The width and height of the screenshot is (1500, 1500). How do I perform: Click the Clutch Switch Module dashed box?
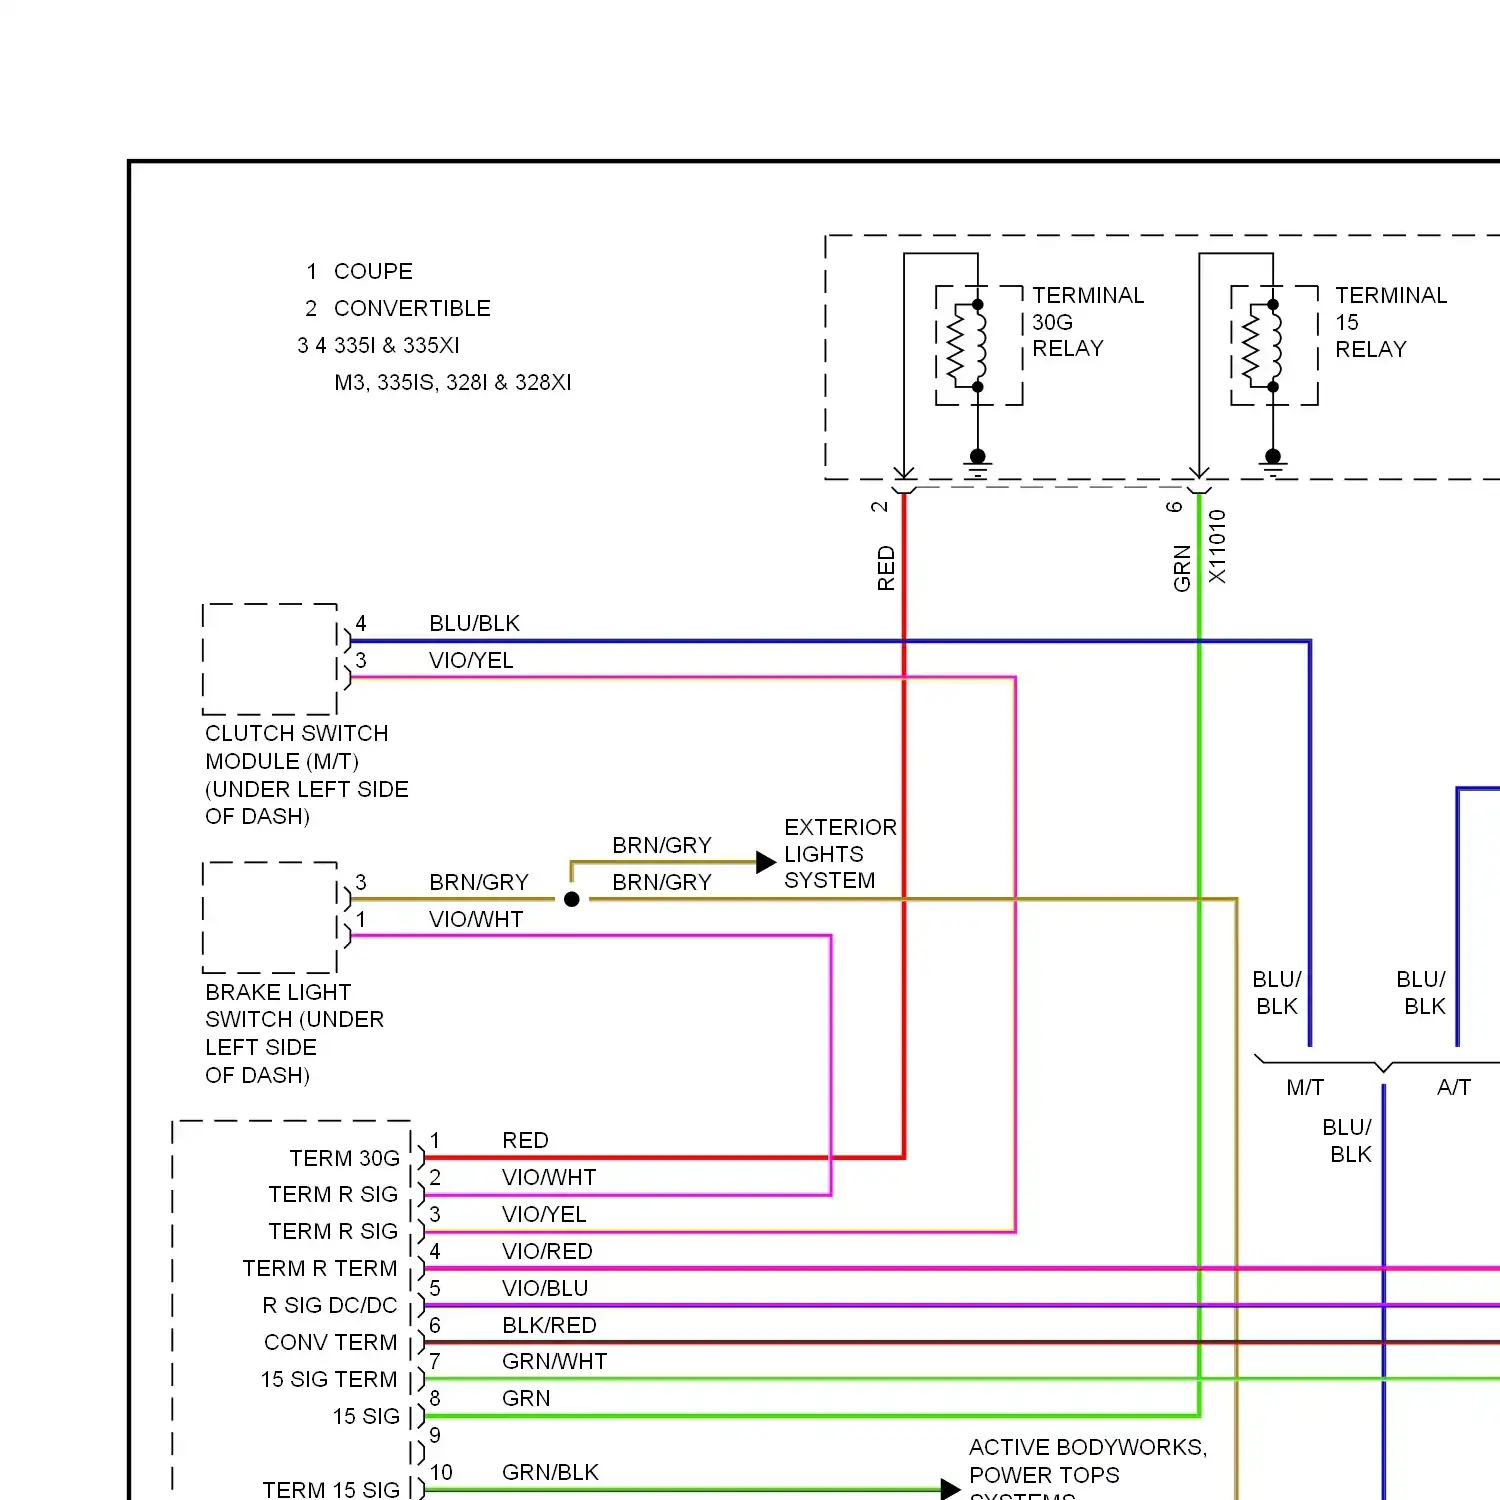(270, 659)
